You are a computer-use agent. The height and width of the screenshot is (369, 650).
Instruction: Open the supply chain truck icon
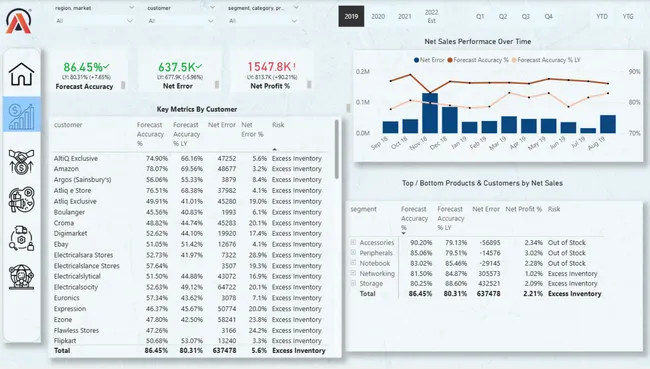pyautogui.click(x=22, y=238)
